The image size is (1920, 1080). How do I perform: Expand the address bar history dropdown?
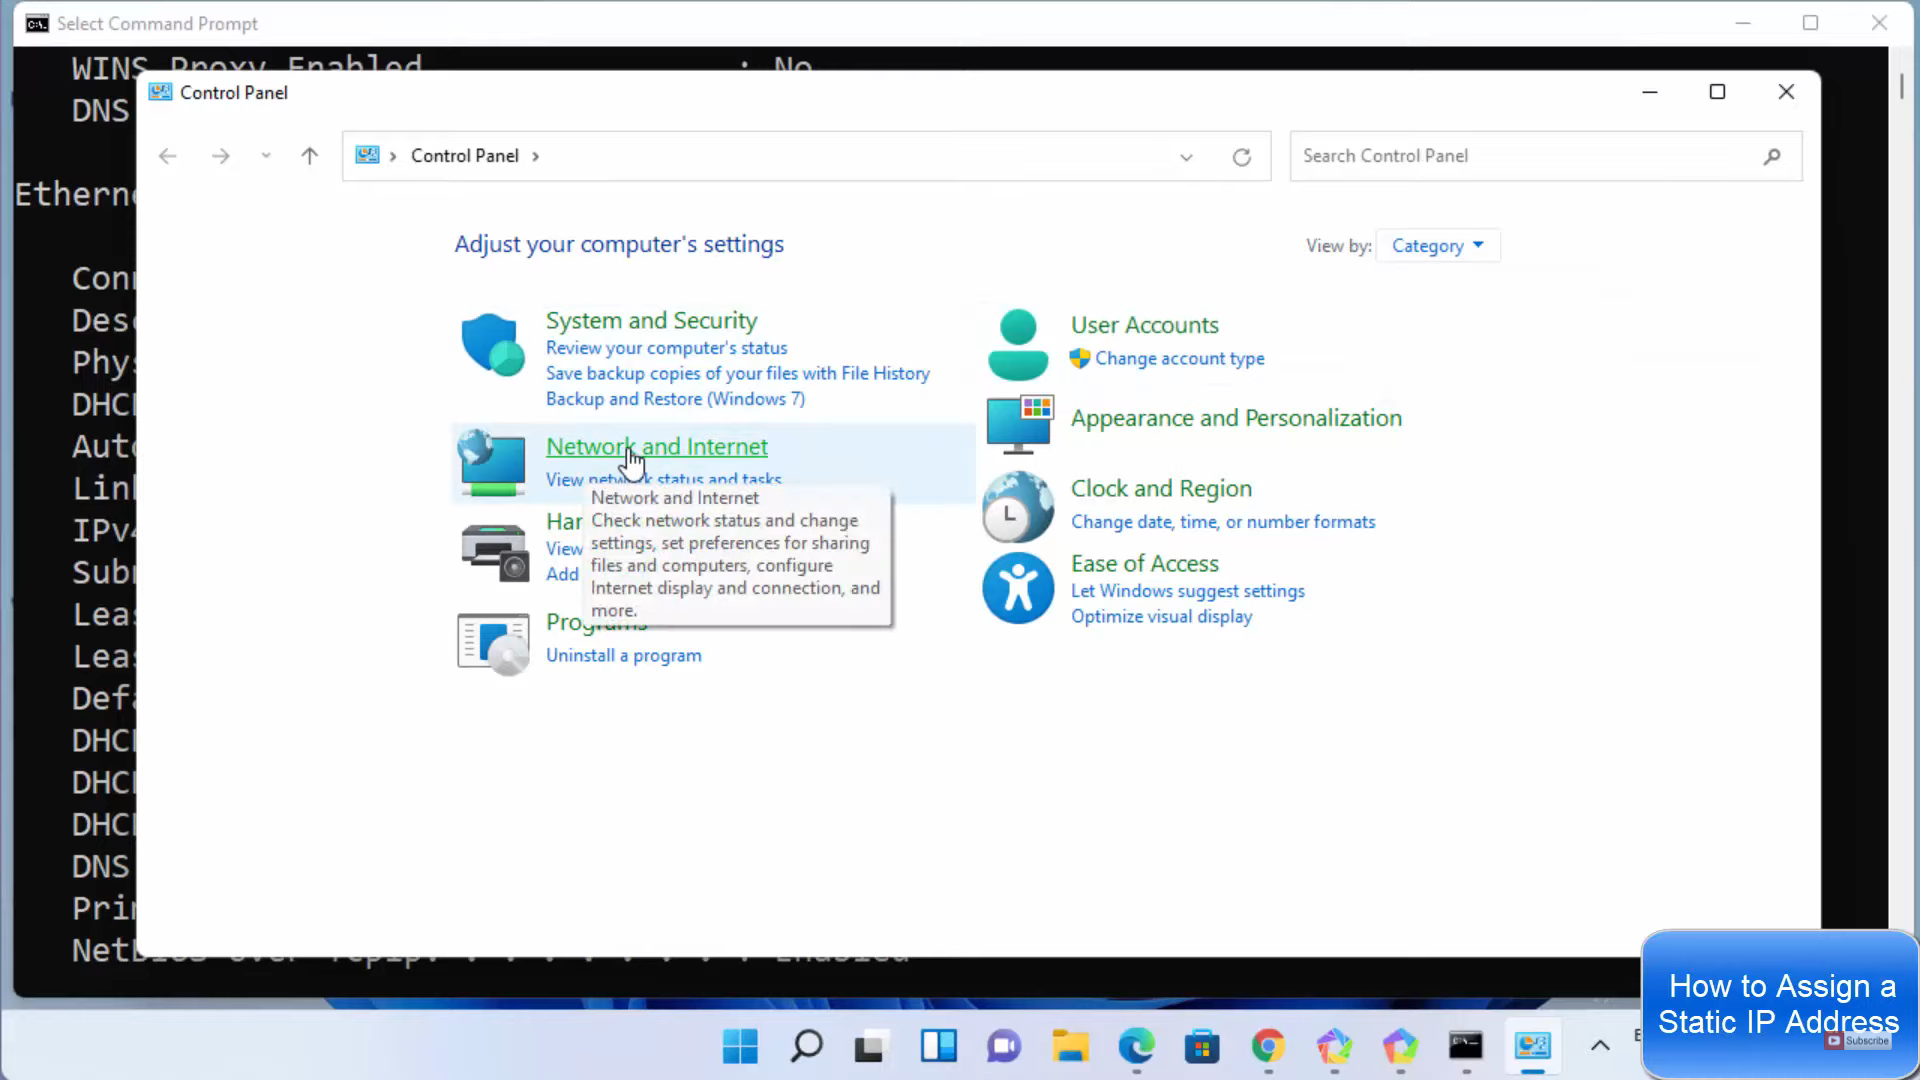(x=1186, y=157)
